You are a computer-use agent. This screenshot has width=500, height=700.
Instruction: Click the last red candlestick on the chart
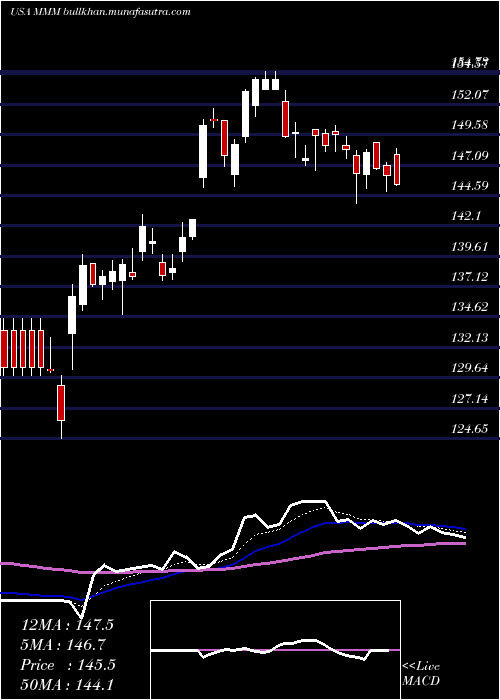click(397, 169)
